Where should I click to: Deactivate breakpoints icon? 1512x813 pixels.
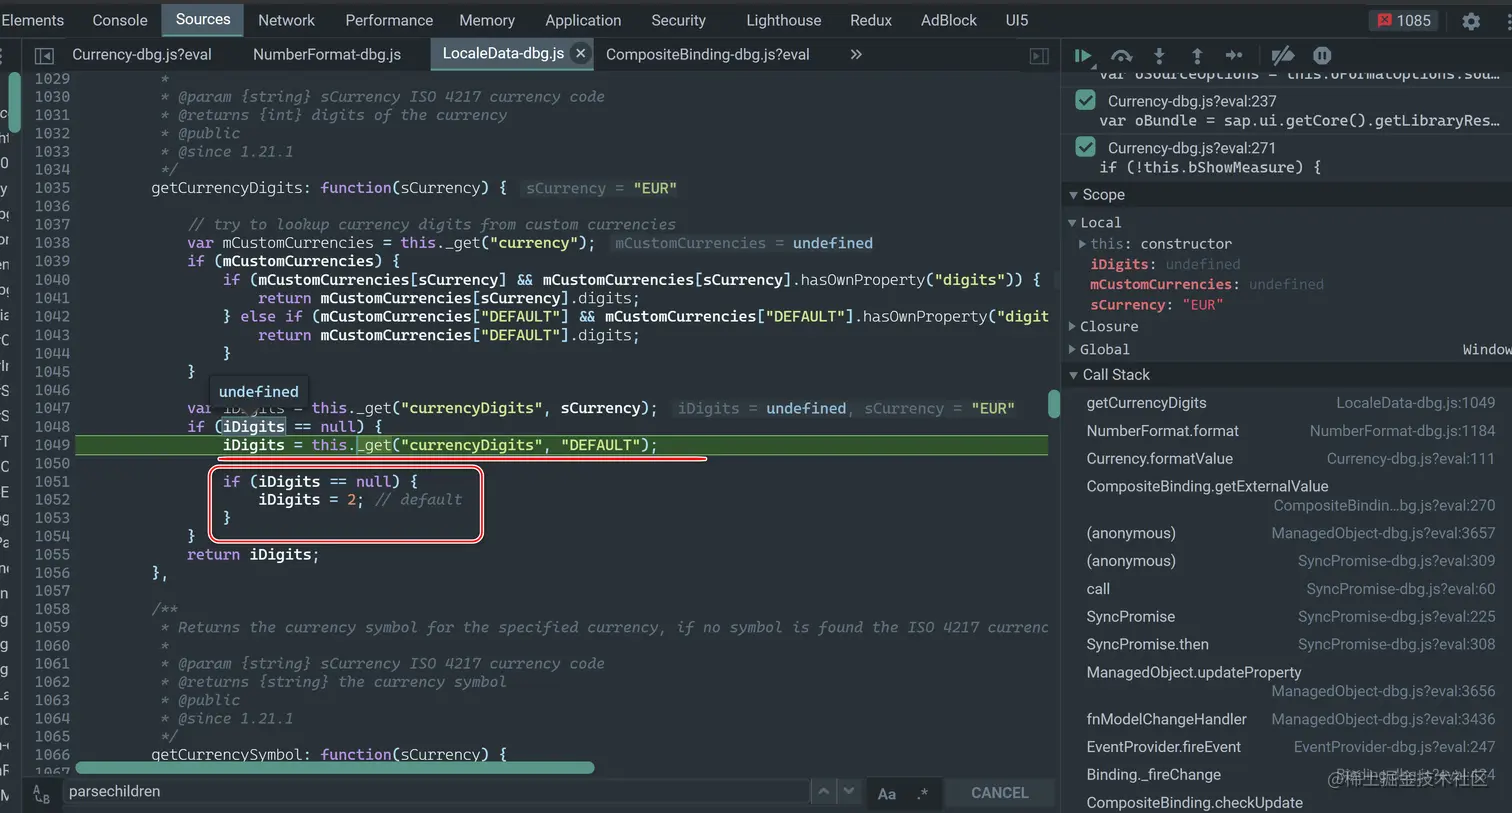pos(1282,56)
